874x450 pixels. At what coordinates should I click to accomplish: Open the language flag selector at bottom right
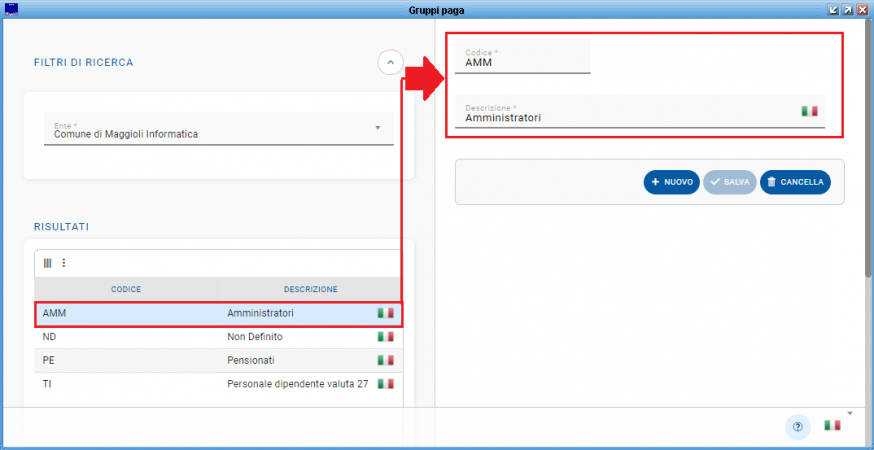[832, 425]
